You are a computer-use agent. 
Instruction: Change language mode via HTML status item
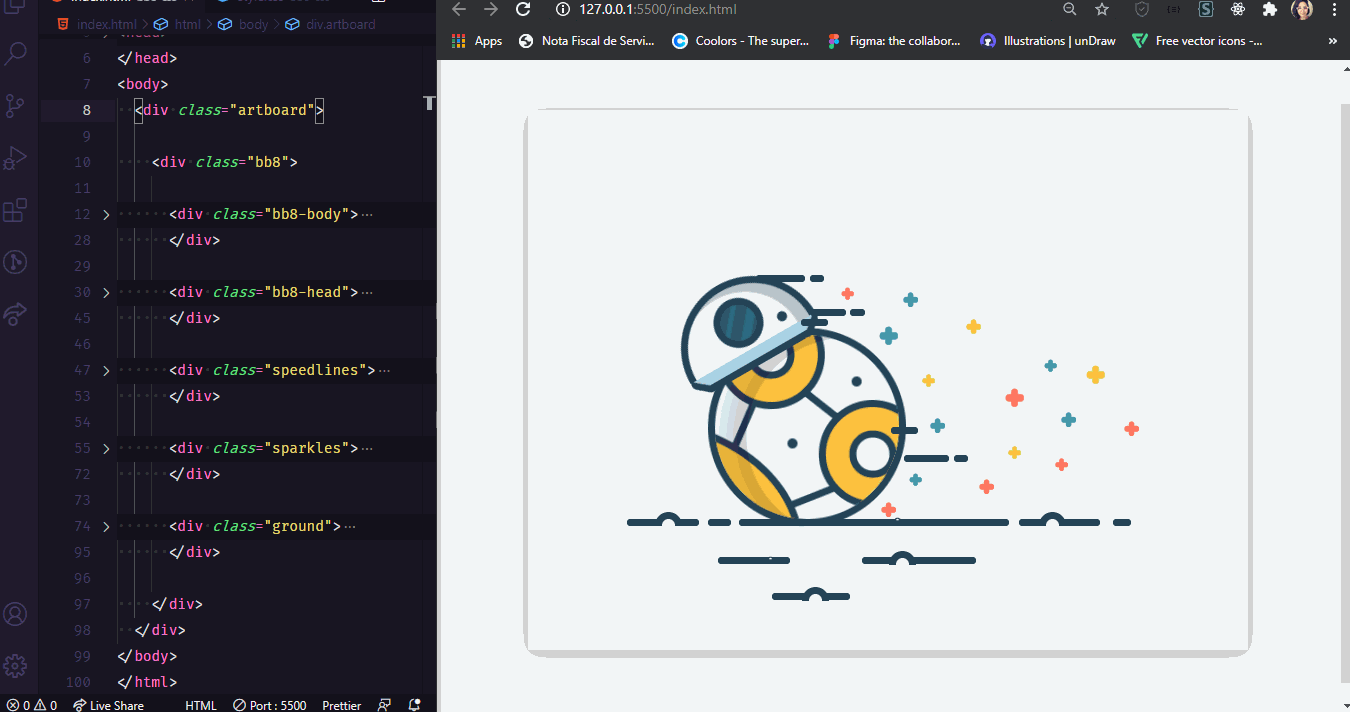tap(201, 705)
